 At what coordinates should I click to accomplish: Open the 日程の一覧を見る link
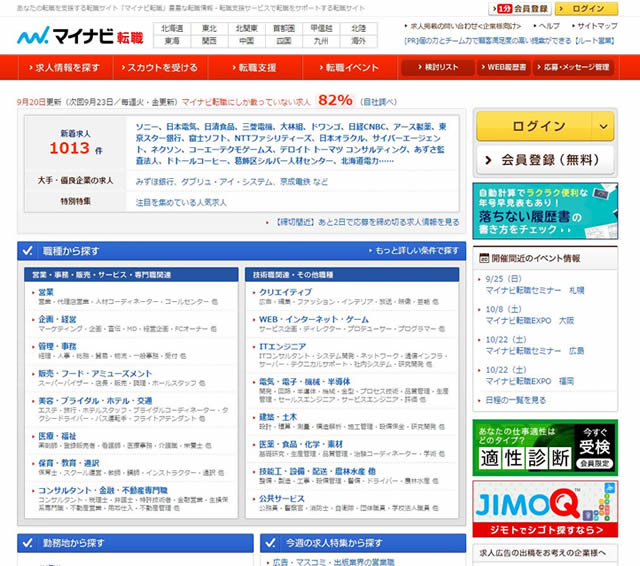tap(515, 400)
